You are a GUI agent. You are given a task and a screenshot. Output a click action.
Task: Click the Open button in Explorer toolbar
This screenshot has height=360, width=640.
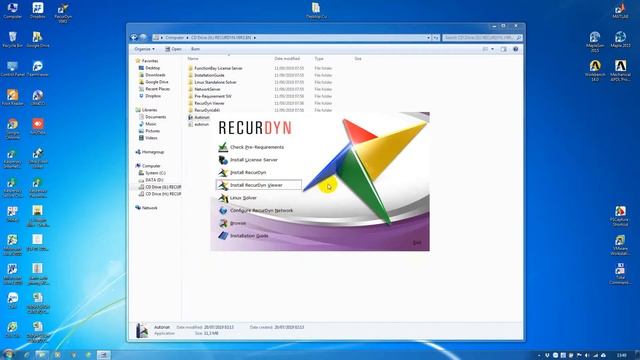coord(173,49)
